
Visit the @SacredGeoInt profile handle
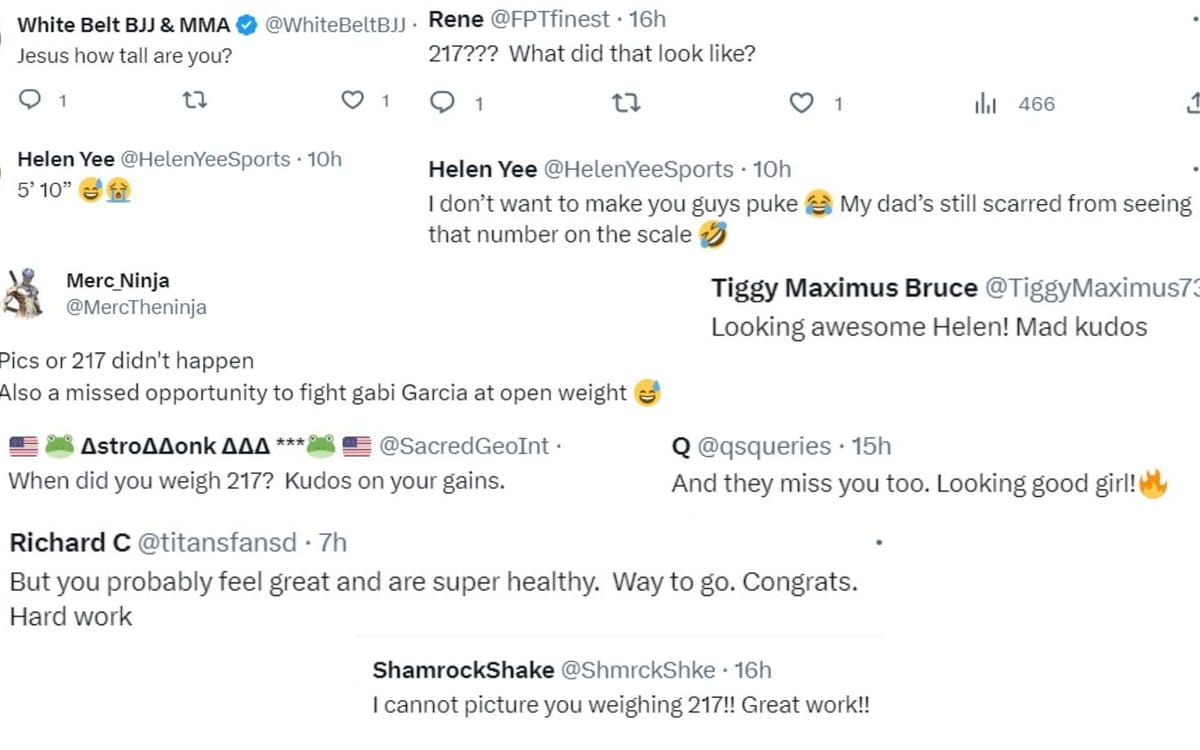pos(464,446)
